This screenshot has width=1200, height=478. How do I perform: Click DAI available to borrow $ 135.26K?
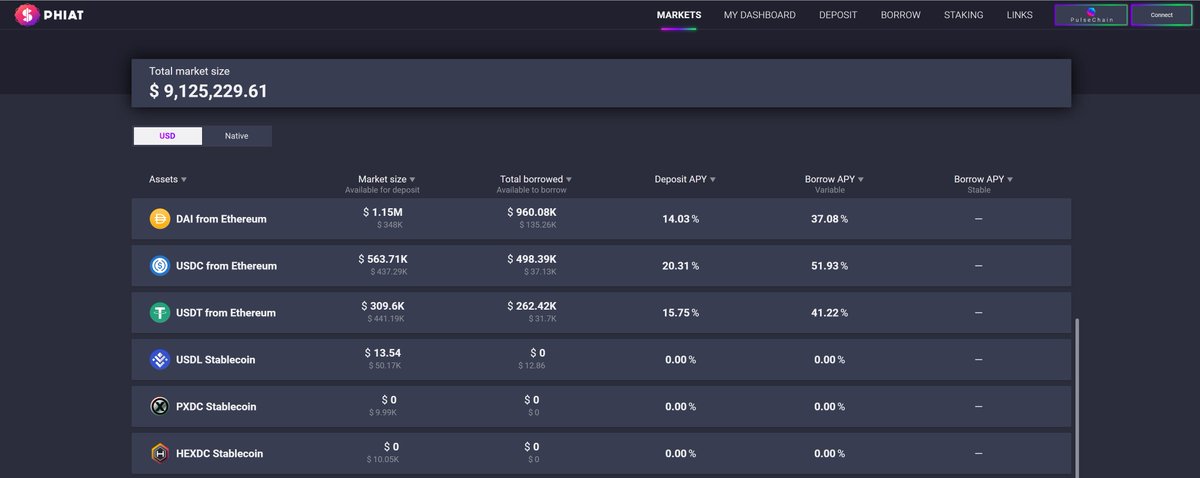click(x=538, y=225)
